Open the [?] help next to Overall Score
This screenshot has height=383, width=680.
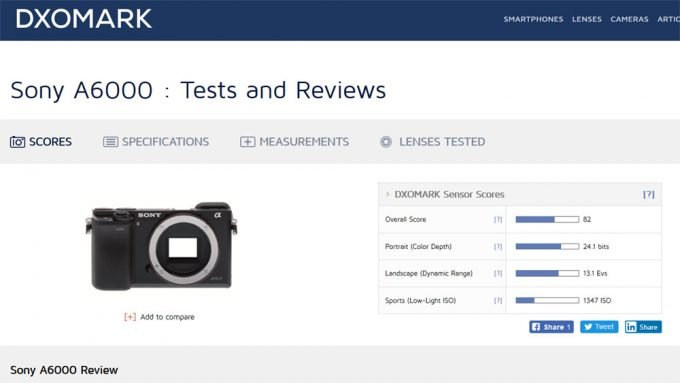tap(498, 219)
